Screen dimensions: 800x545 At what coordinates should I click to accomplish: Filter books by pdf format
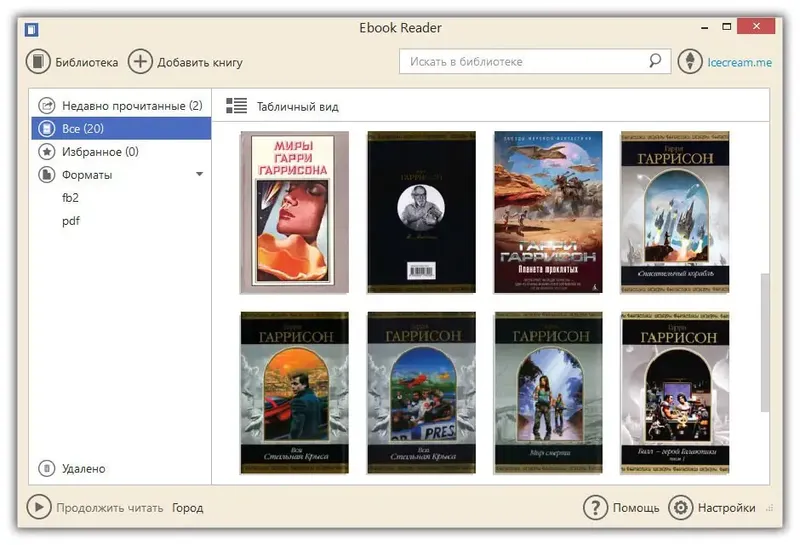click(x=70, y=221)
